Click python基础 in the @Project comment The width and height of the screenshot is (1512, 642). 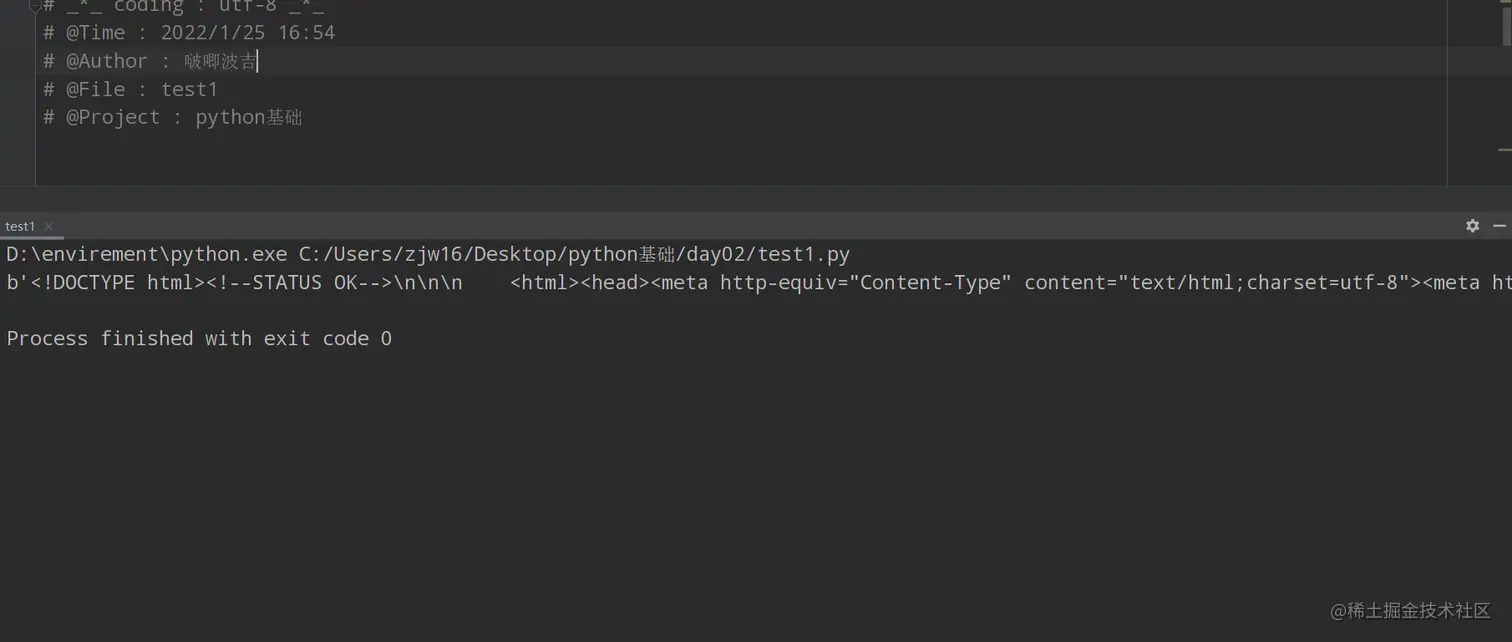tap(248, 117)
